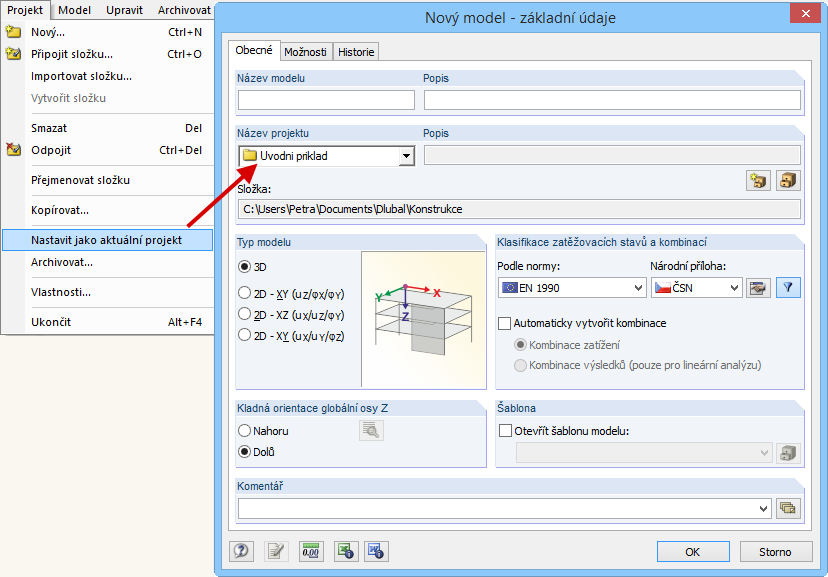Click the Word export info icon
Viewport: 828px width, 577px height.
376,552
